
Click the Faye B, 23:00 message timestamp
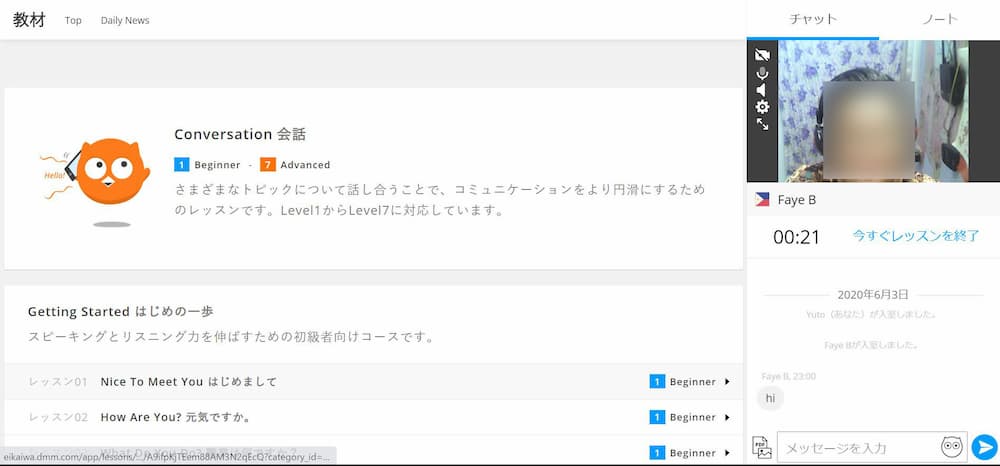click(788, 377)
